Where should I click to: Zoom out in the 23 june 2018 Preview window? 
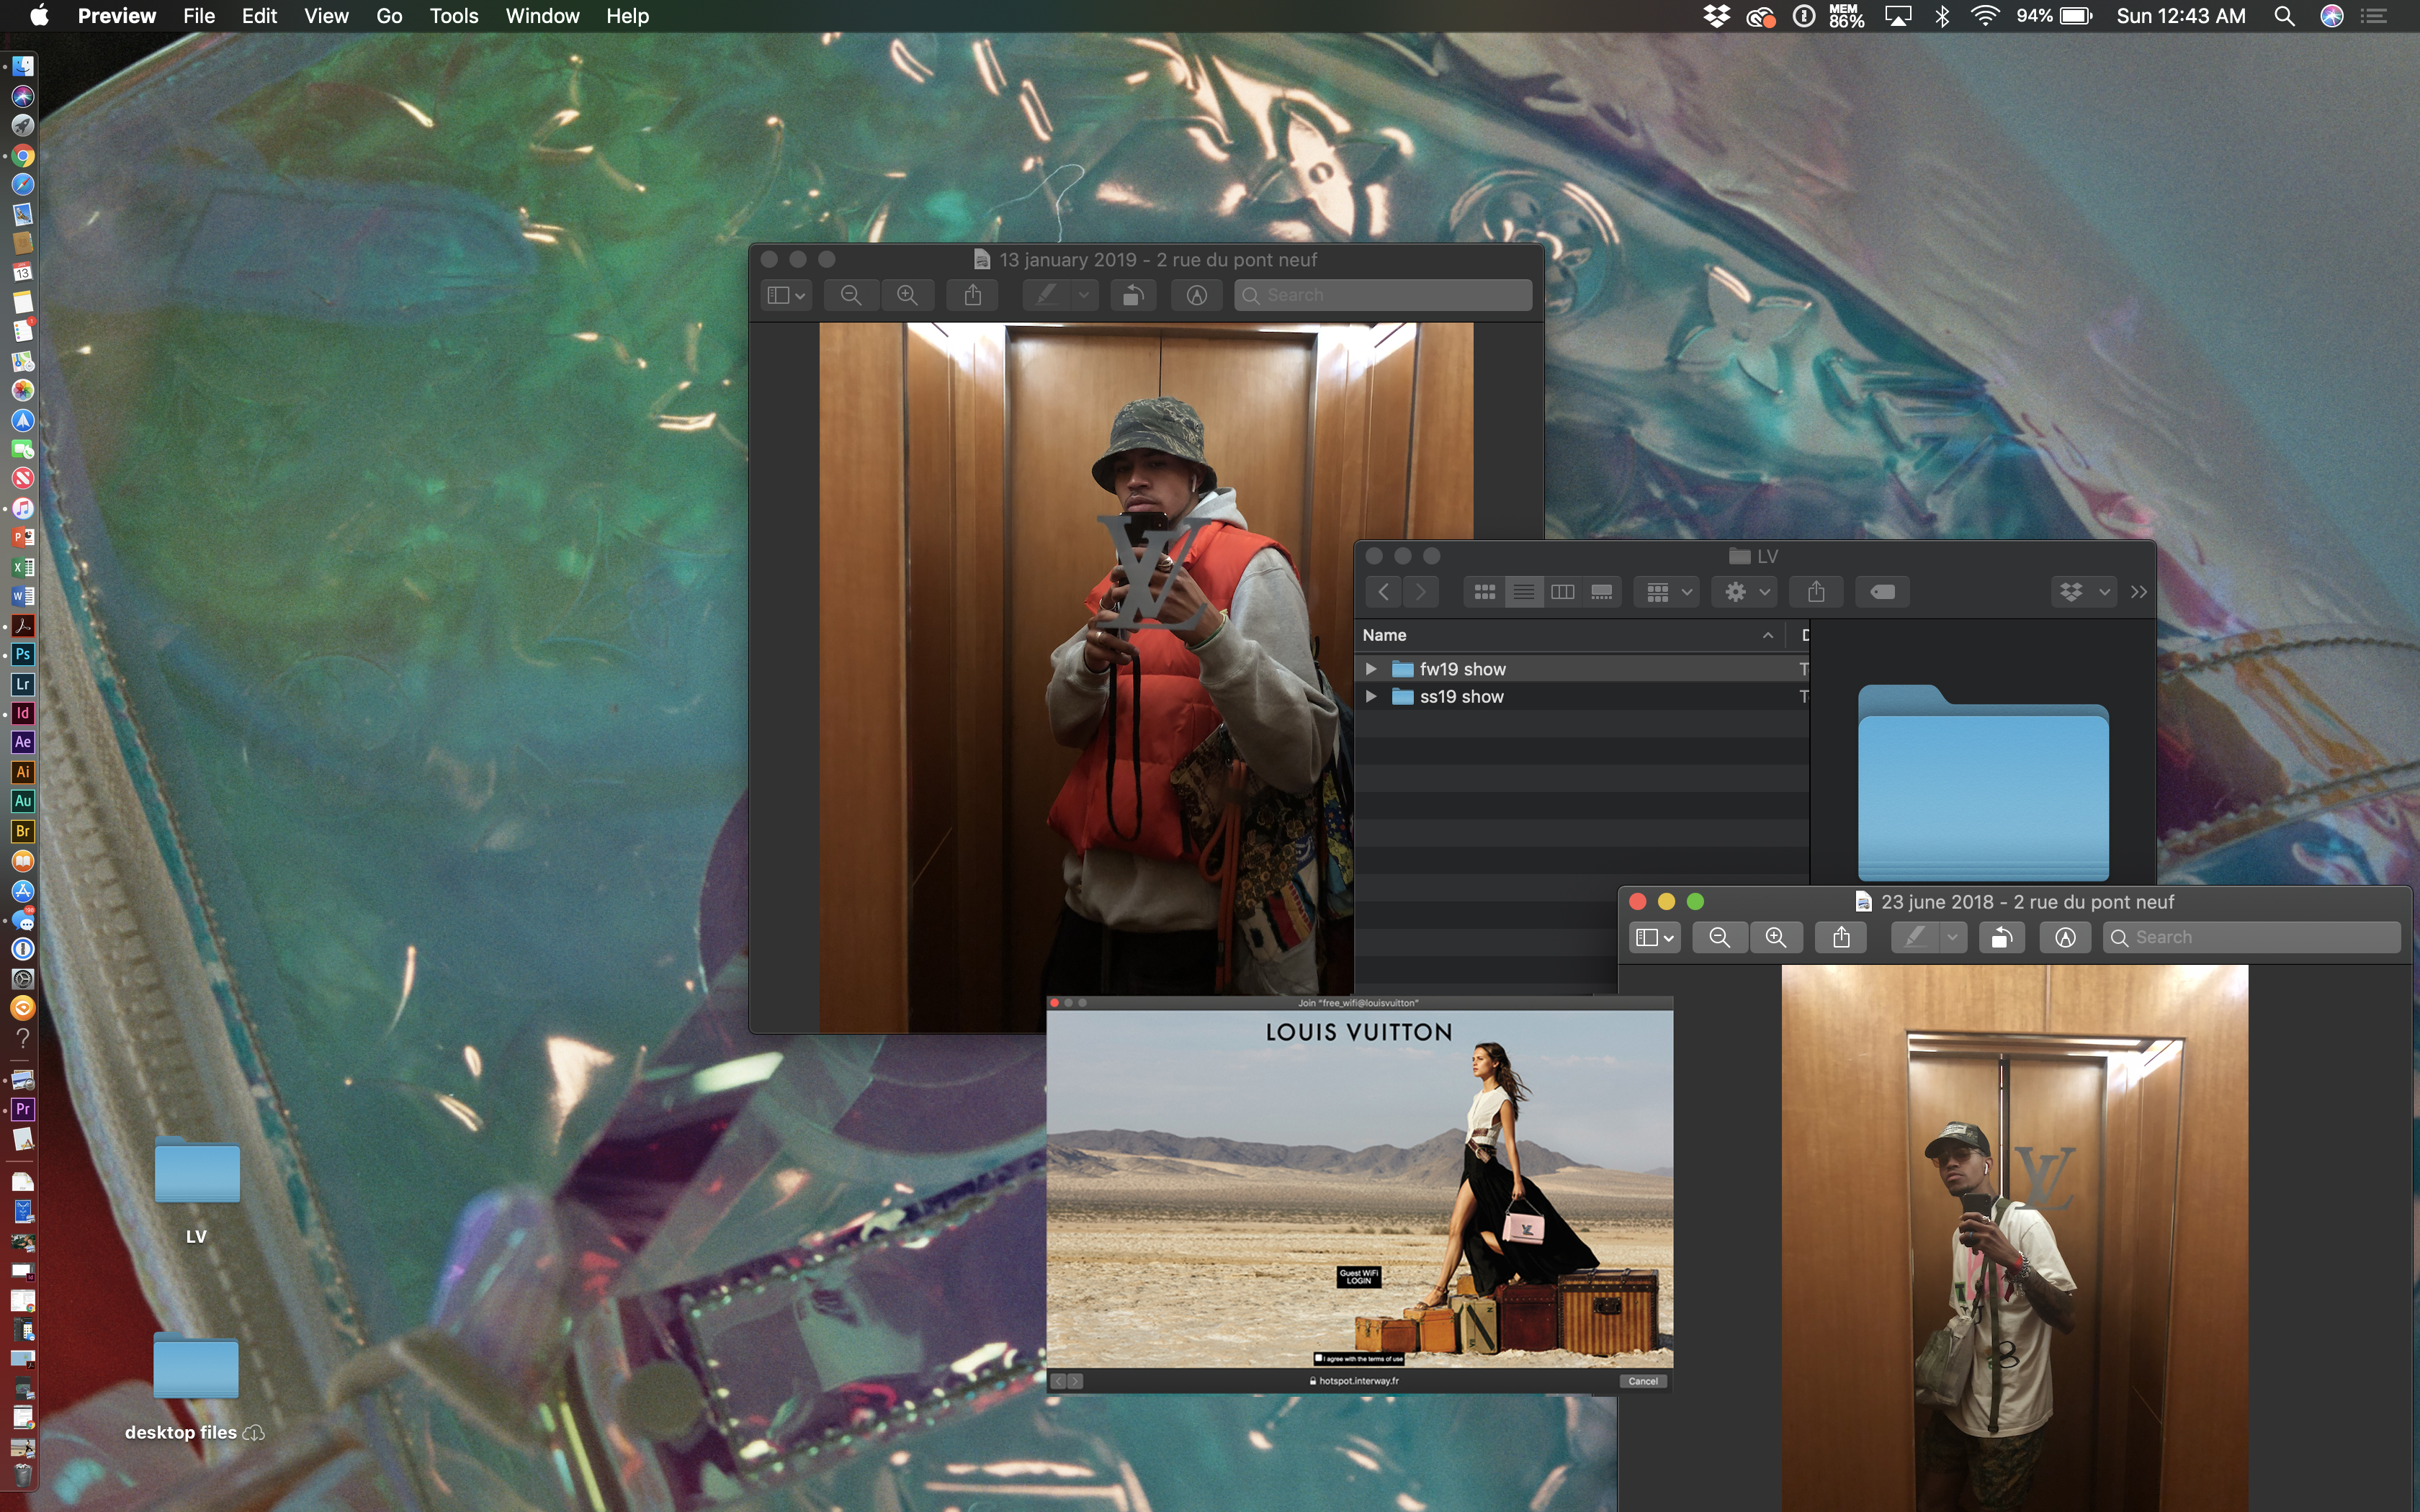click(x=1720, y=937)
